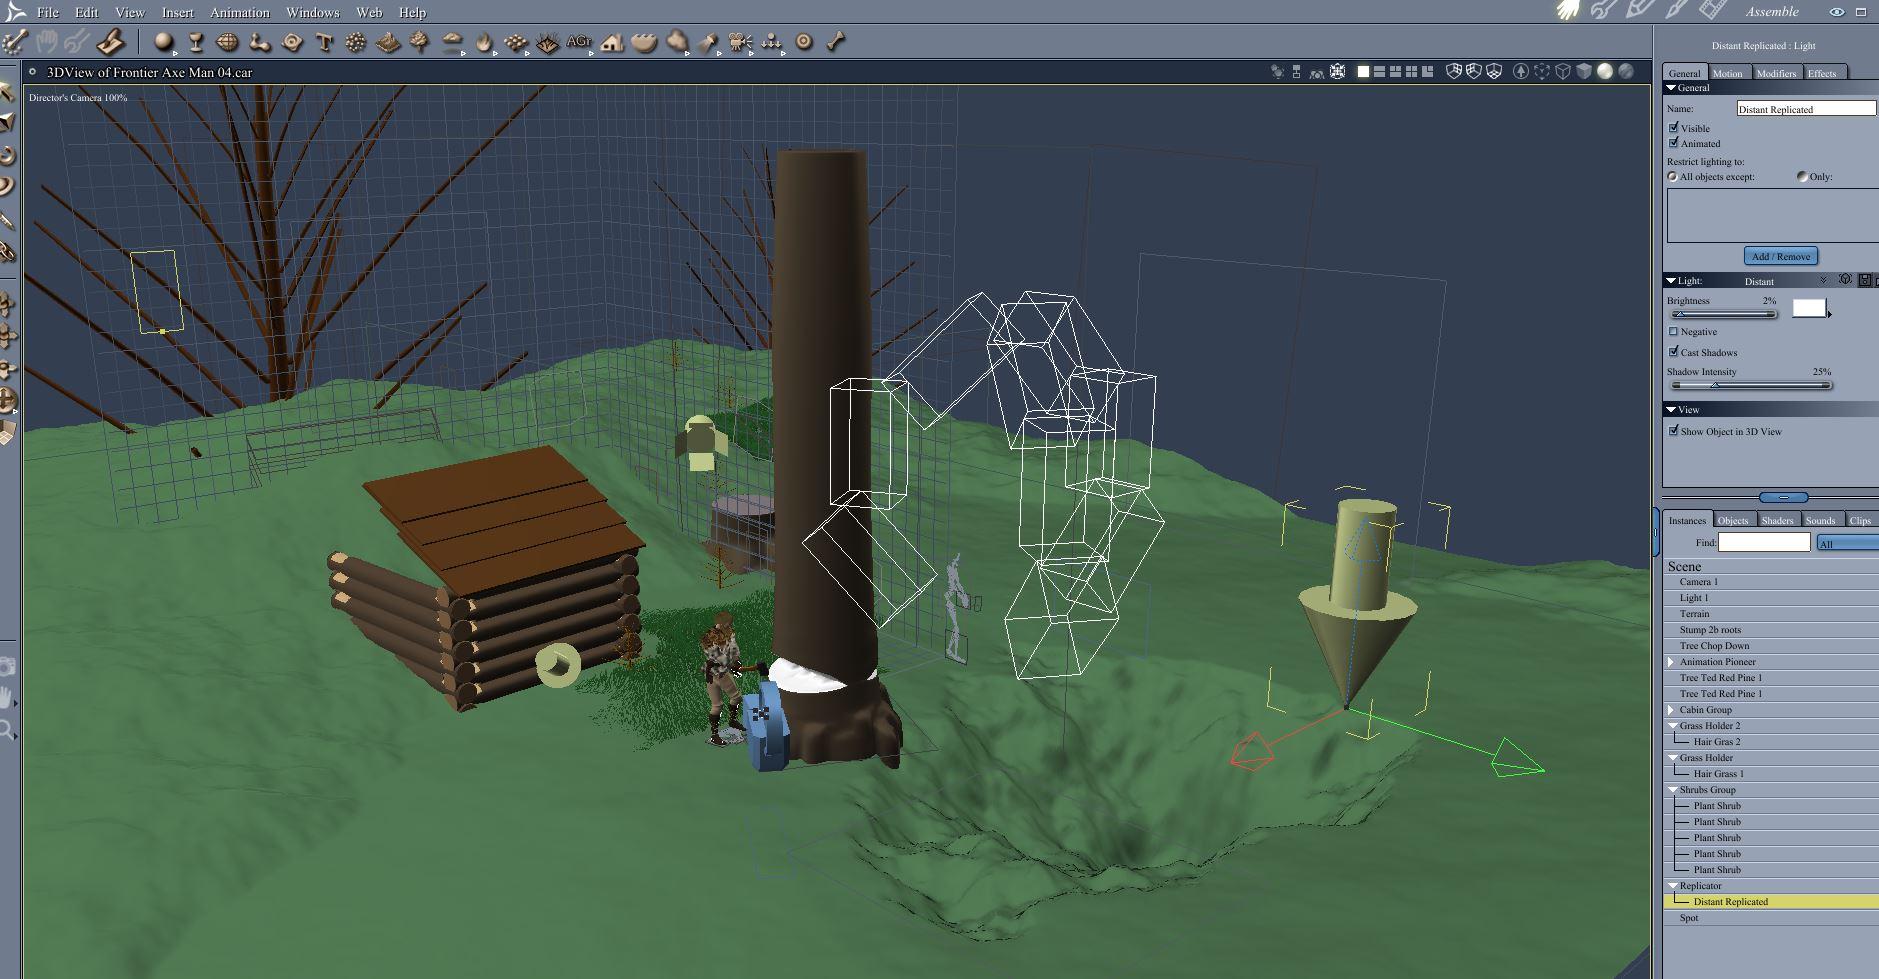Switch to the Shaders tab
The width and height of the screenshot is (1879, 979).
point(1777,520)
